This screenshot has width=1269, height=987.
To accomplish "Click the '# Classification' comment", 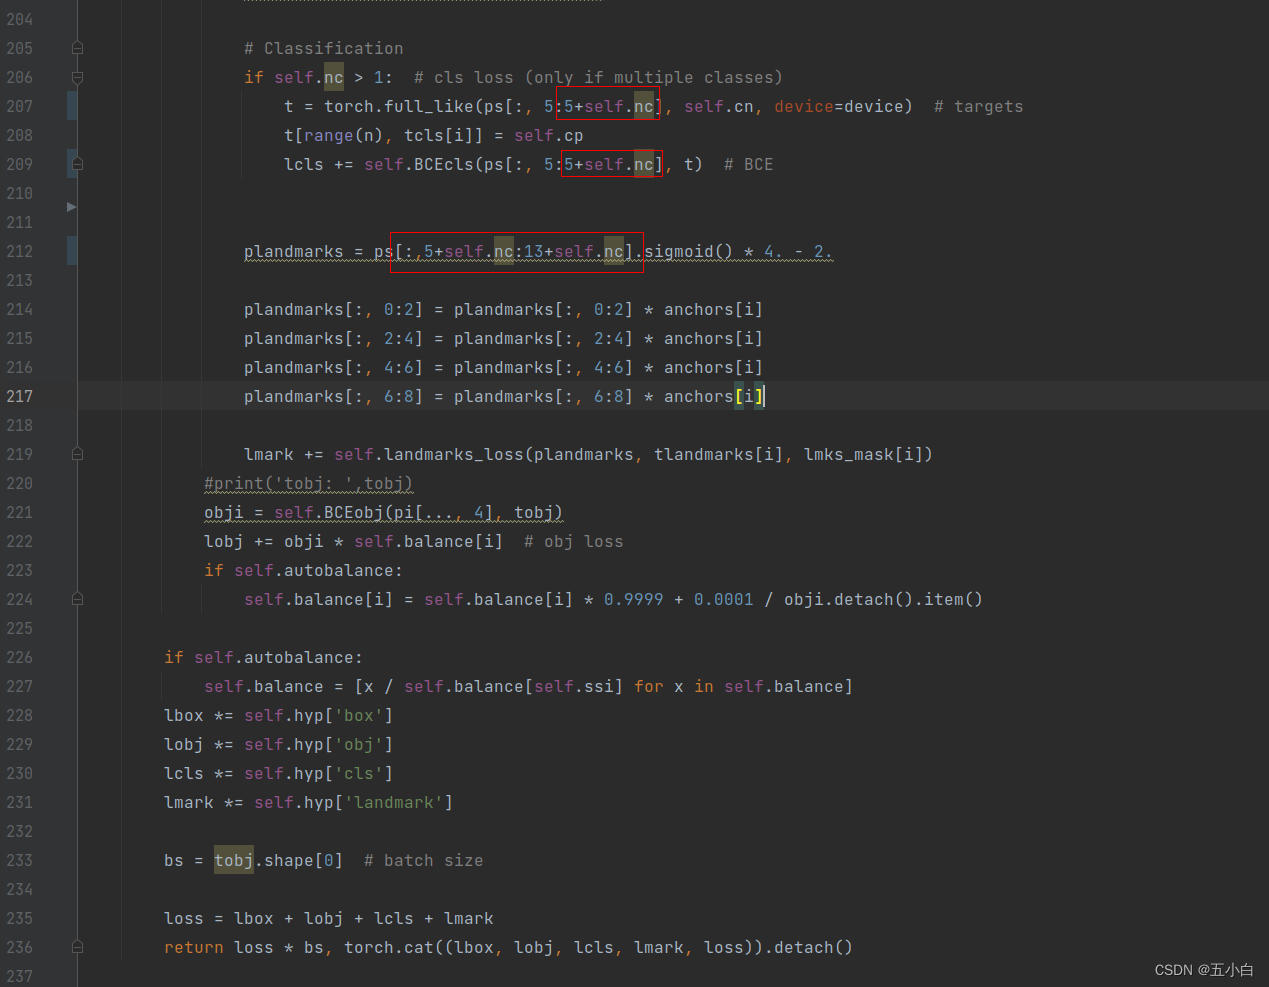I will [x=323, y=48].
